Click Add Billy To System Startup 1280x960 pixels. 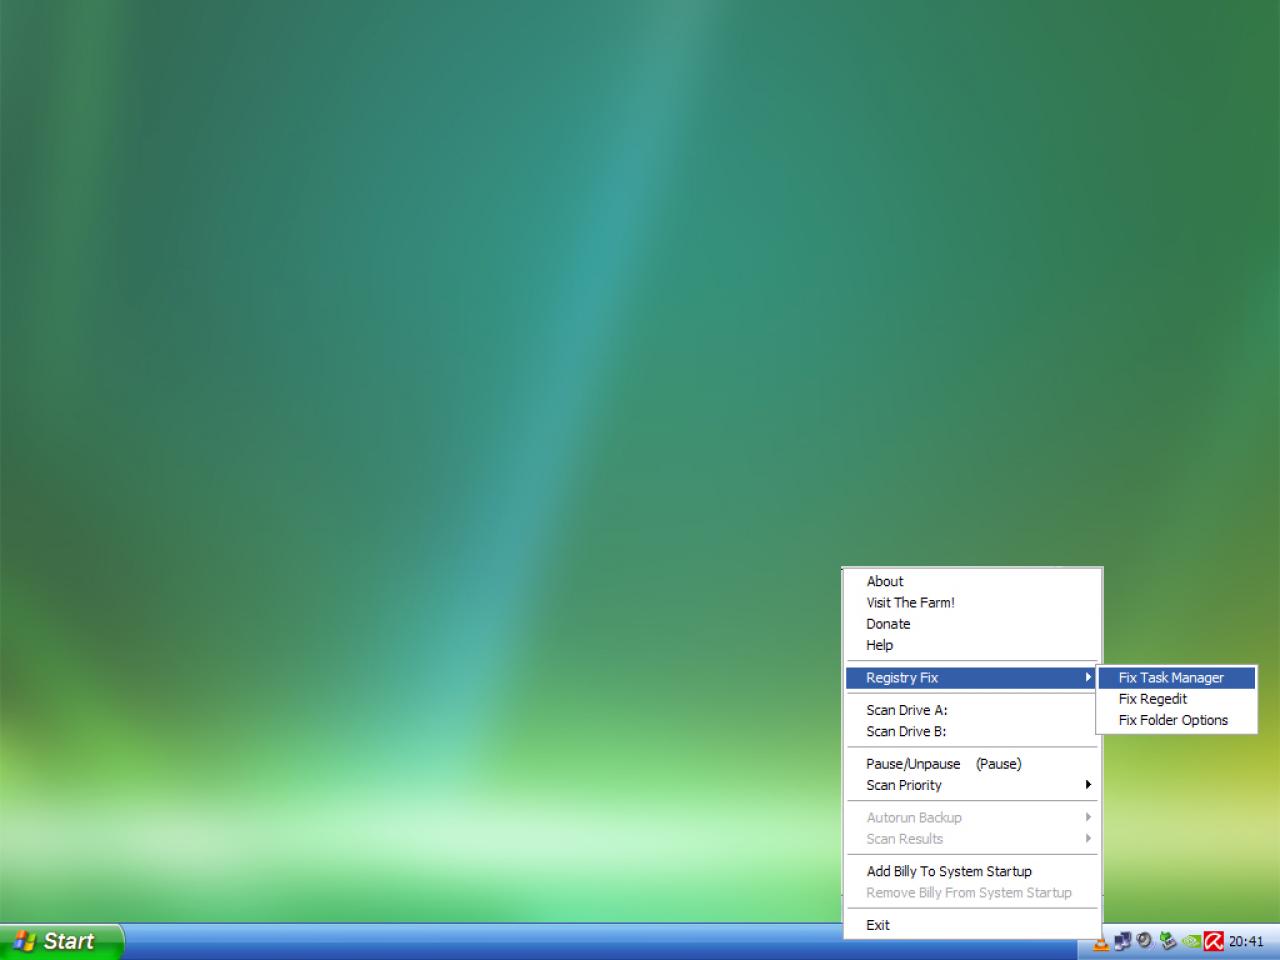point(971,871)
